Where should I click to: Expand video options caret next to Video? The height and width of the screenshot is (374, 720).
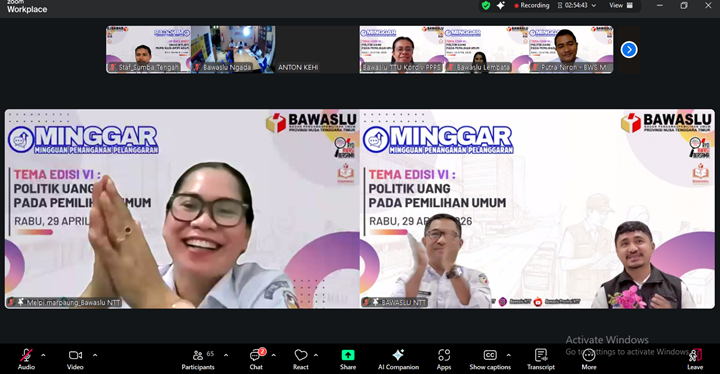pyautogui.click(x=95, y=355)
